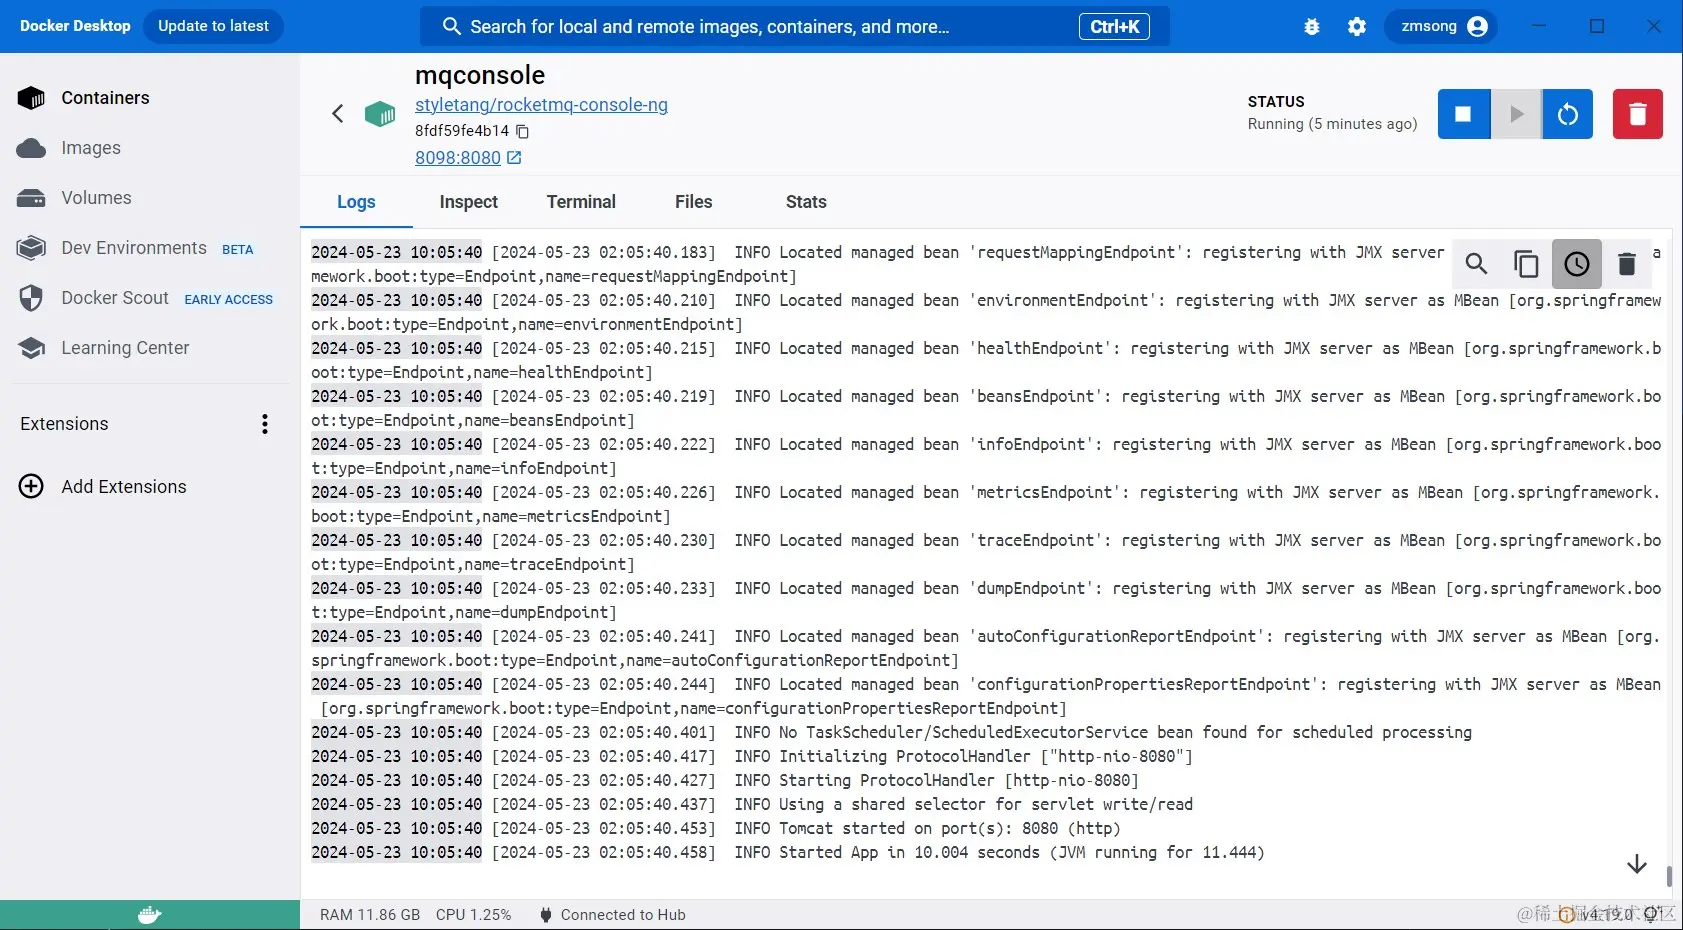Click the 'Started App in 10.004 seconds' log line
The width and height of the screenshot is (1683, 930).
(x=788, y=852)
